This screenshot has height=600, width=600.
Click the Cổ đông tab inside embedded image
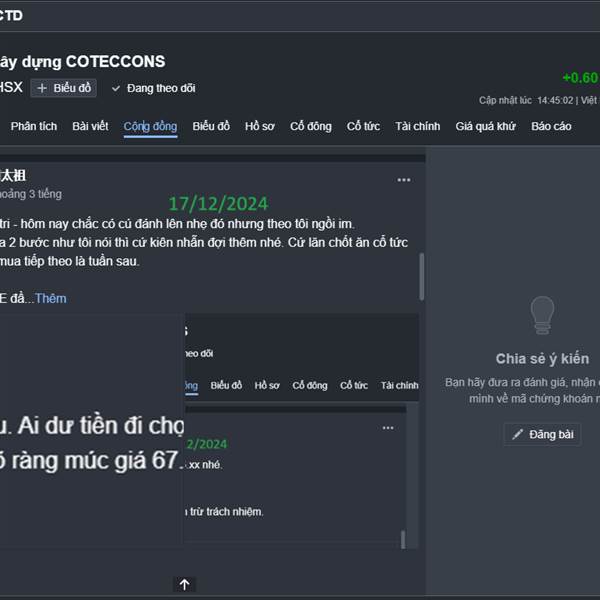[310, 385]
